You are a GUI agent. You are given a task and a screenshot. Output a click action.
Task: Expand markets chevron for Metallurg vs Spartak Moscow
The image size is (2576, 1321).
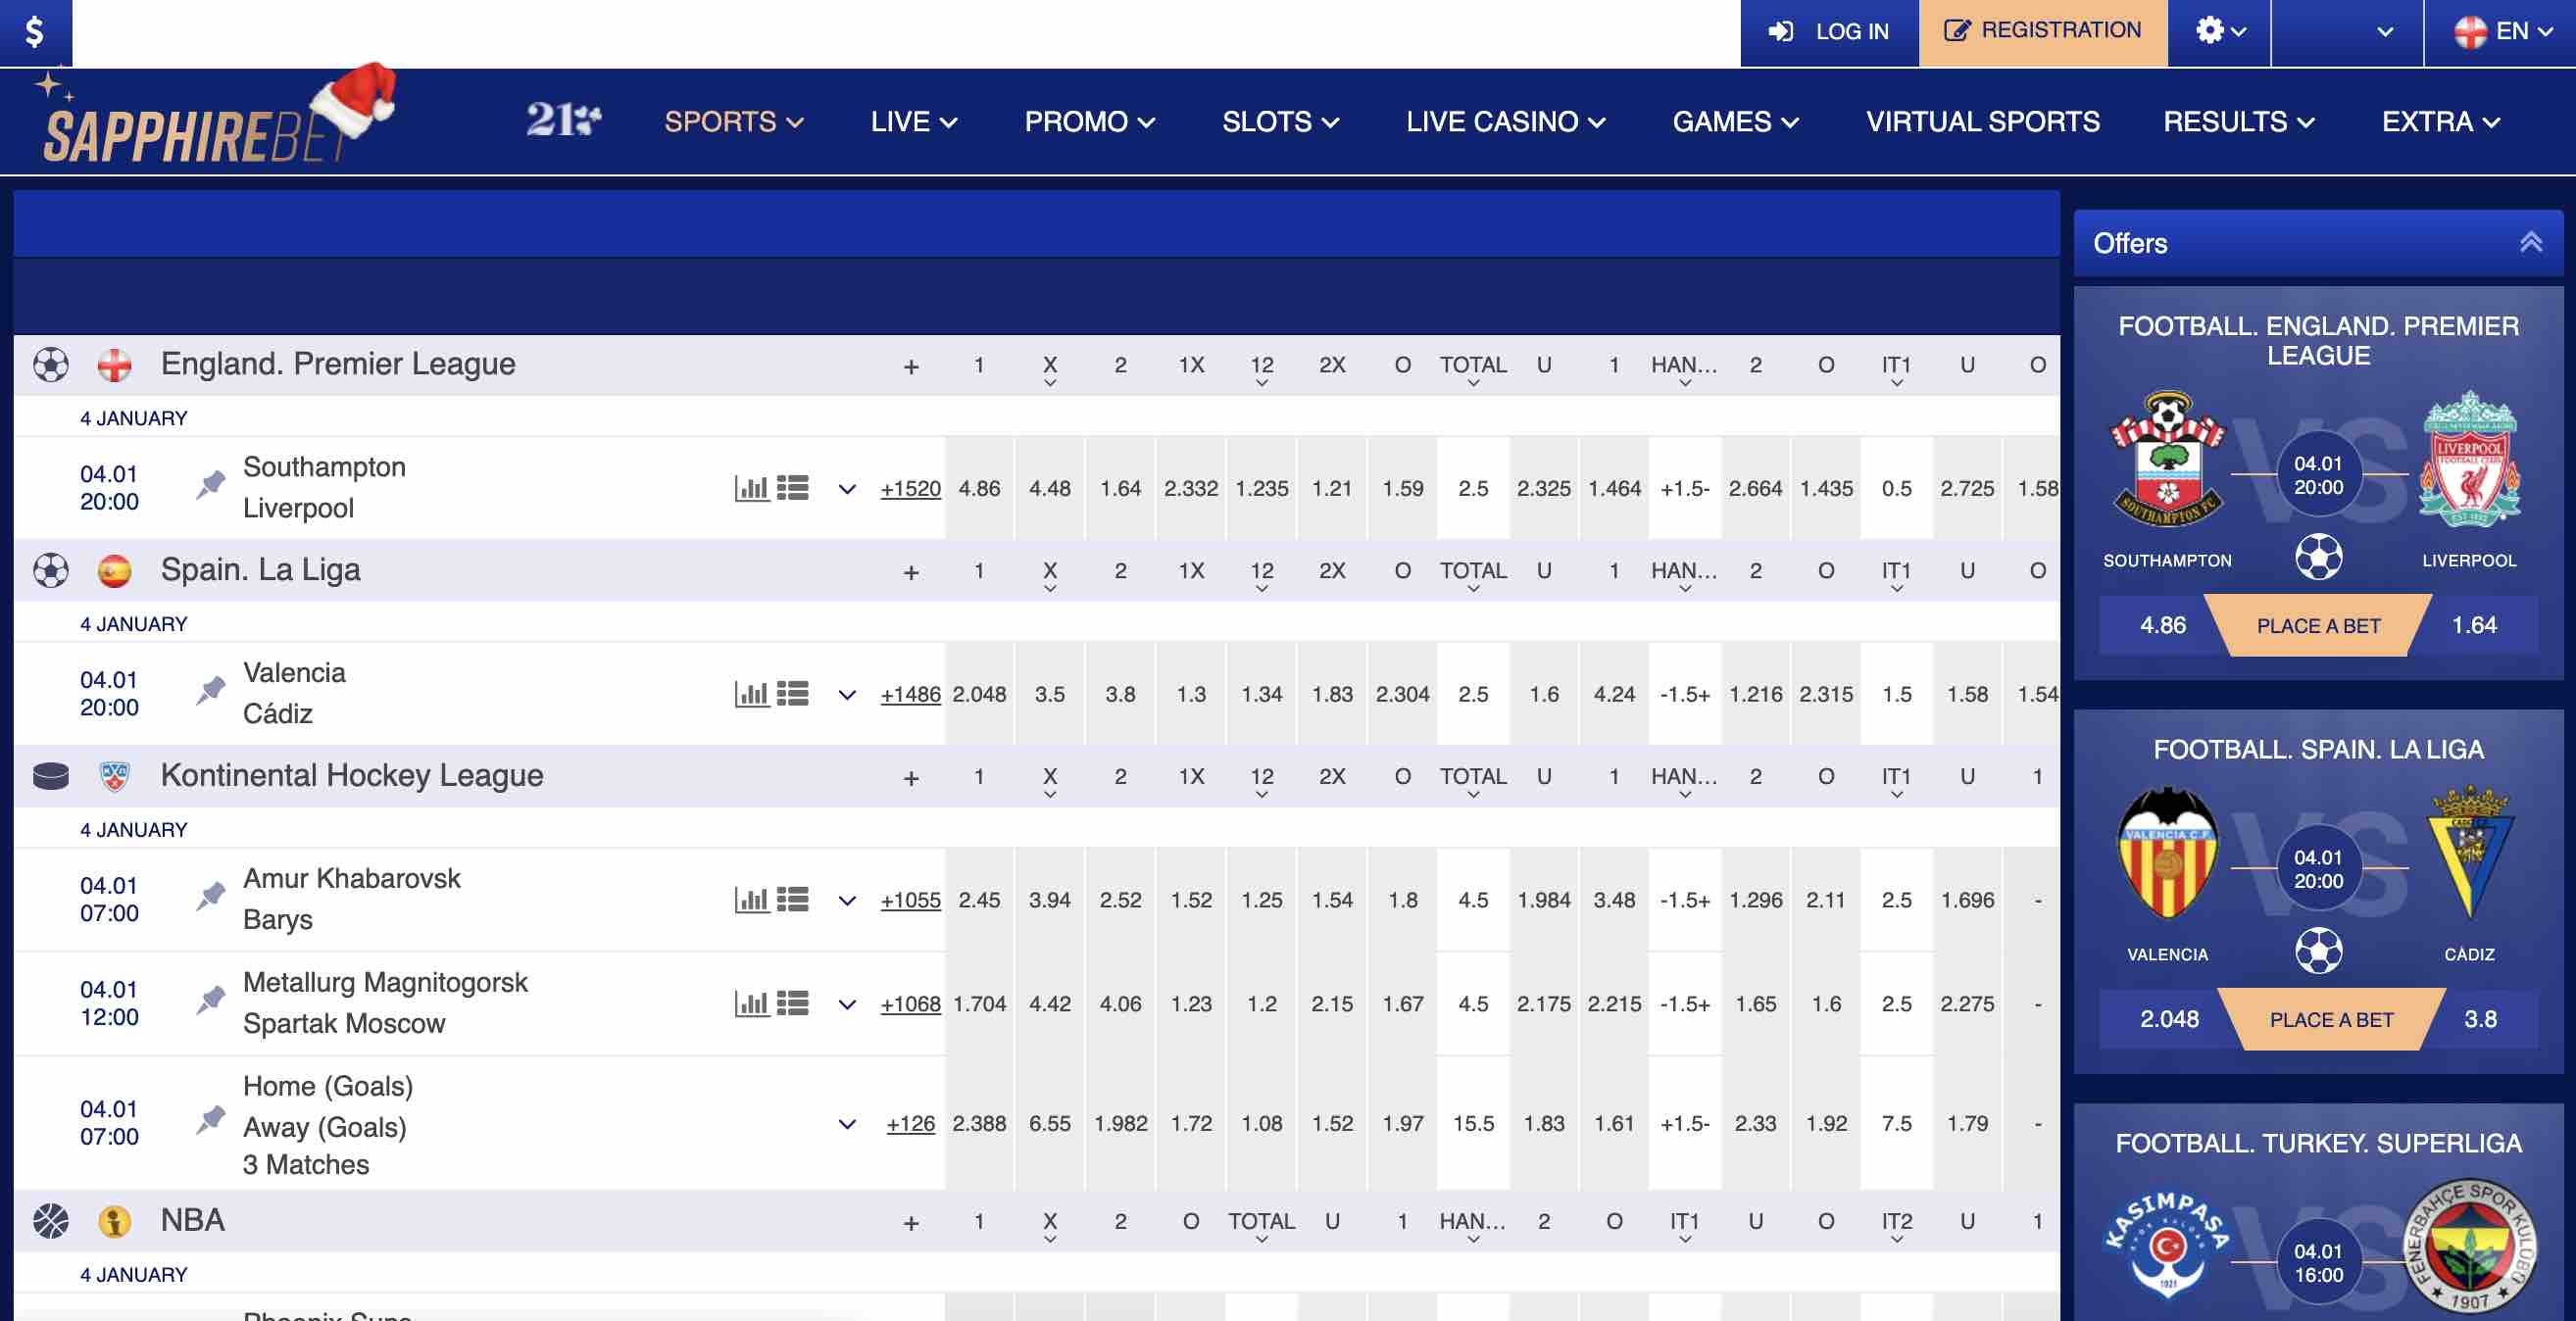tap(847, 1005)
